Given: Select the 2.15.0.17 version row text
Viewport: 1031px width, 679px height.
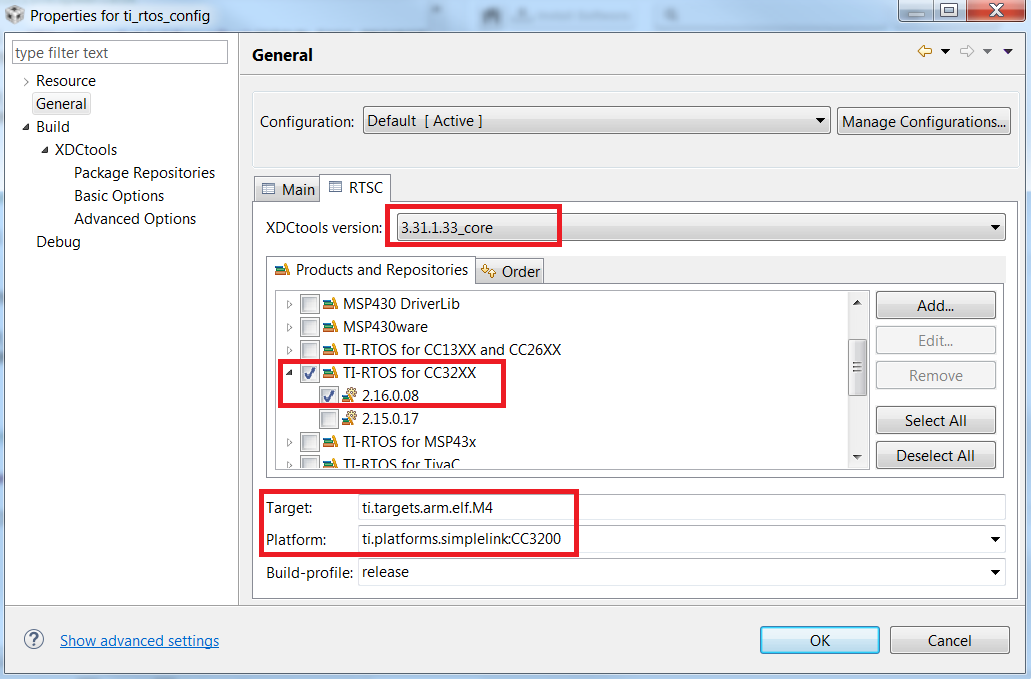Looking at the screenshot, I should 391,419.
